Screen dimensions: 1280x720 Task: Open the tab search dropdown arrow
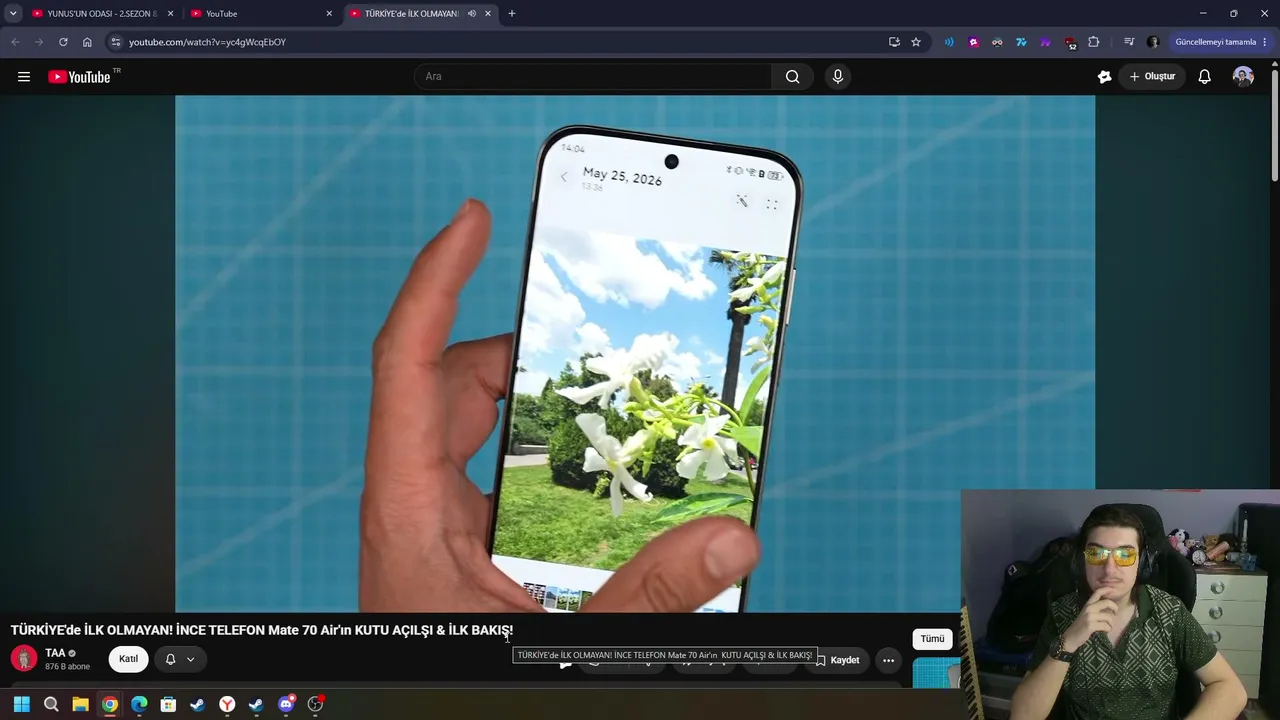[x=13, y=14]
